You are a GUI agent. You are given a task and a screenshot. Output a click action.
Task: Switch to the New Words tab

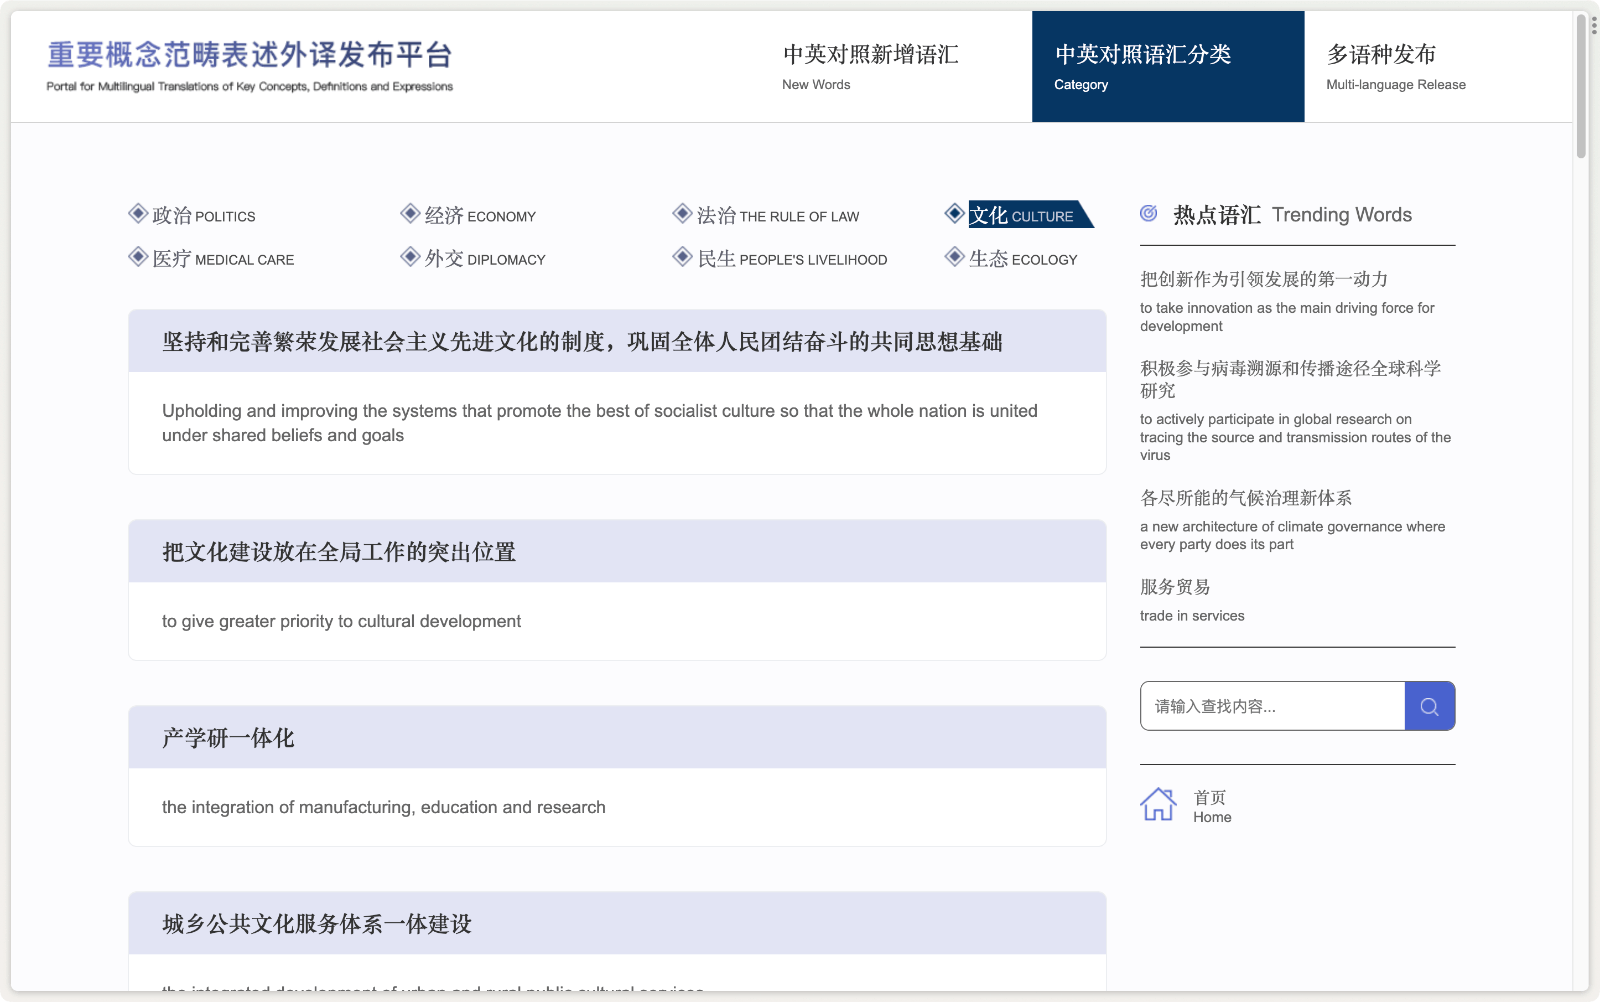coord(870,65)
